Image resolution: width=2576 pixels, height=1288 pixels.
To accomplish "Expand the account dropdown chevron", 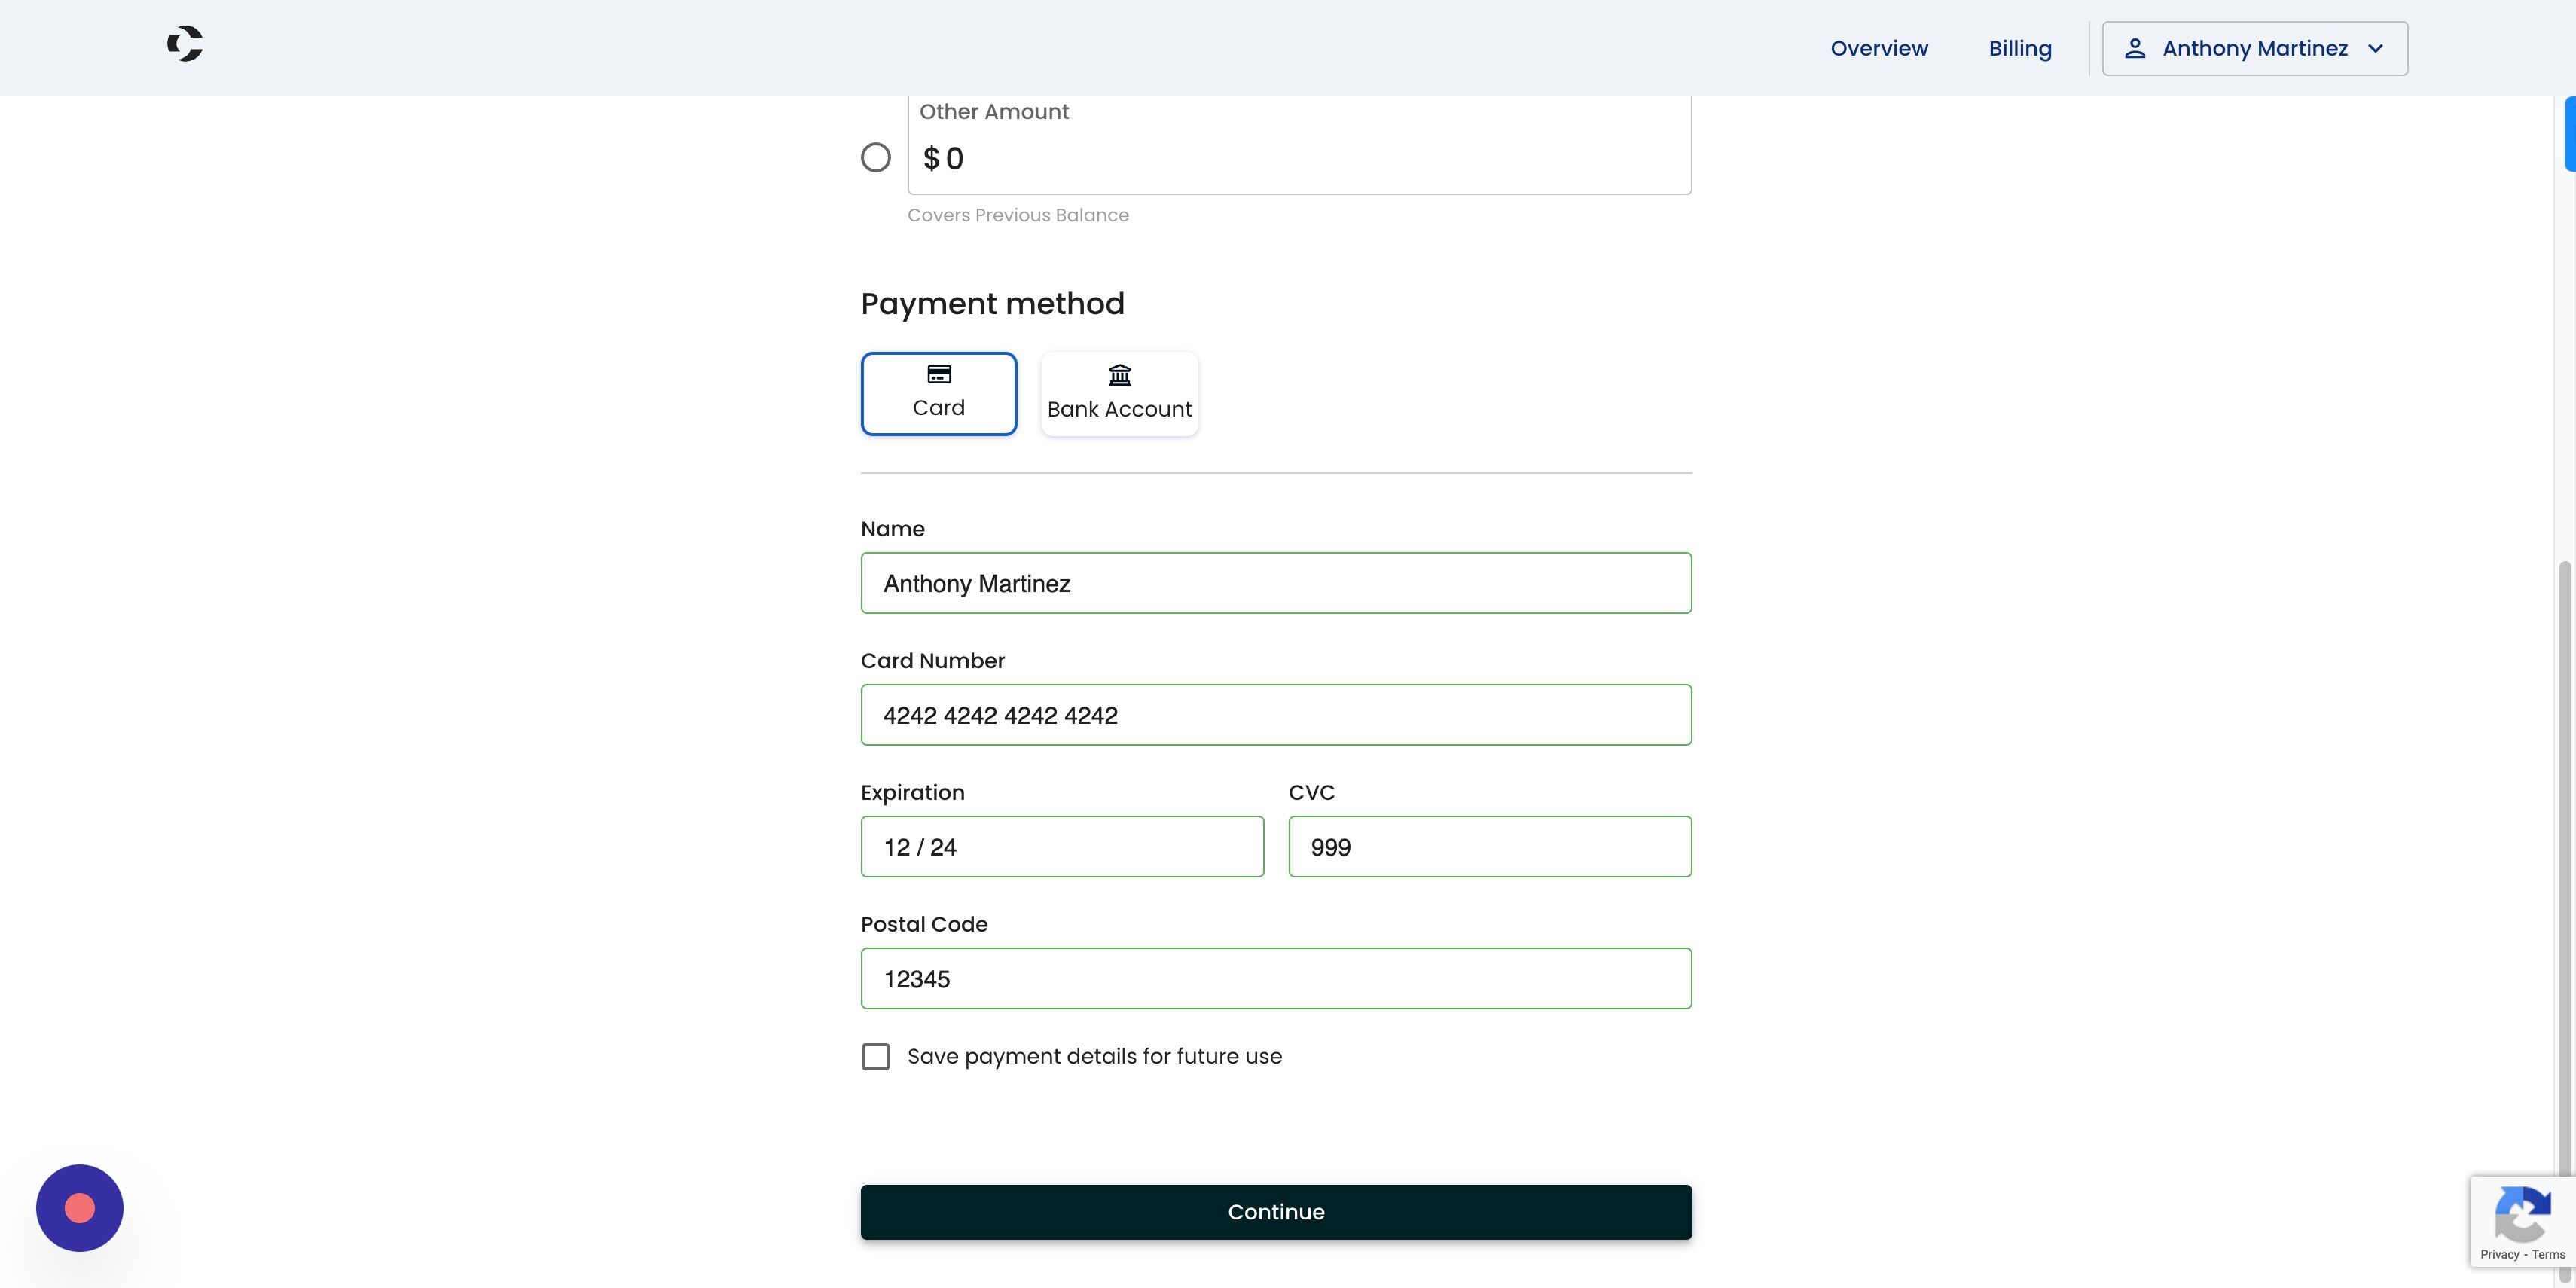I will [x=2376, y=48].
